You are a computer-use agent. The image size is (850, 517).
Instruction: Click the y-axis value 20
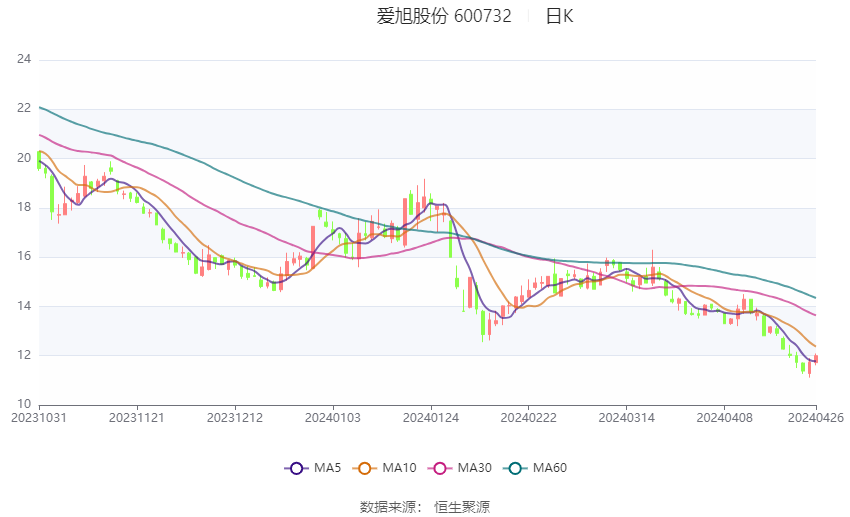tap(24, 158)
